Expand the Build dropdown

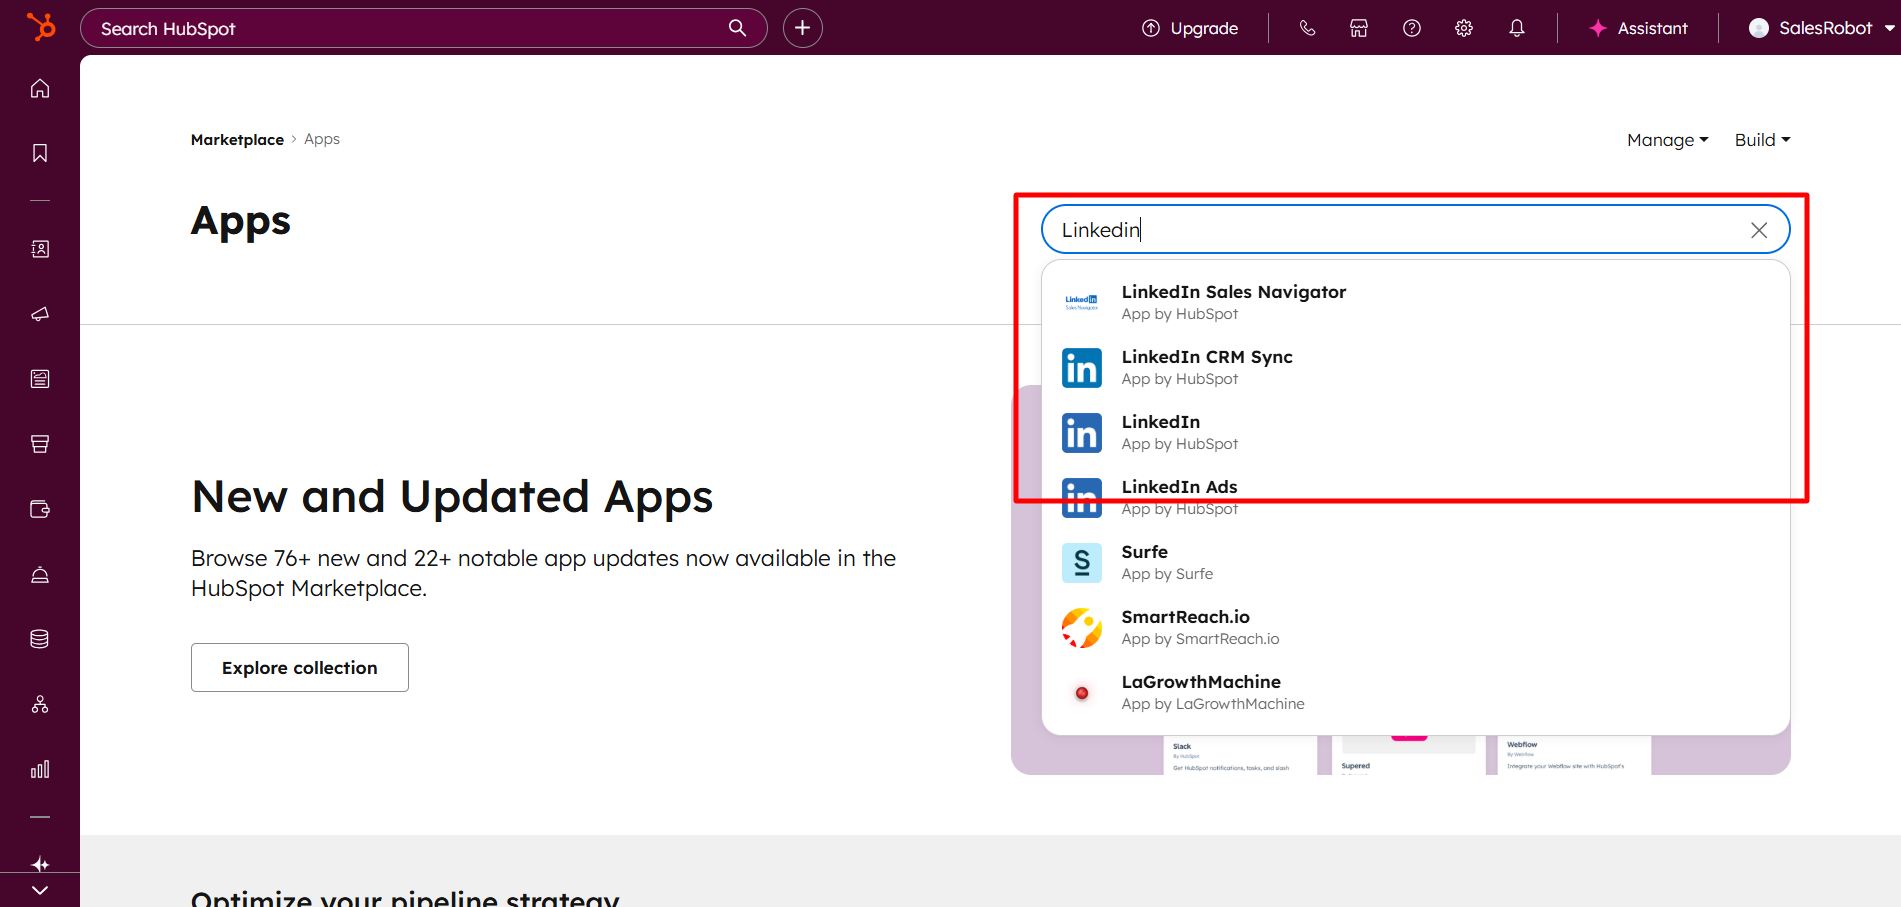point(1761,140)
